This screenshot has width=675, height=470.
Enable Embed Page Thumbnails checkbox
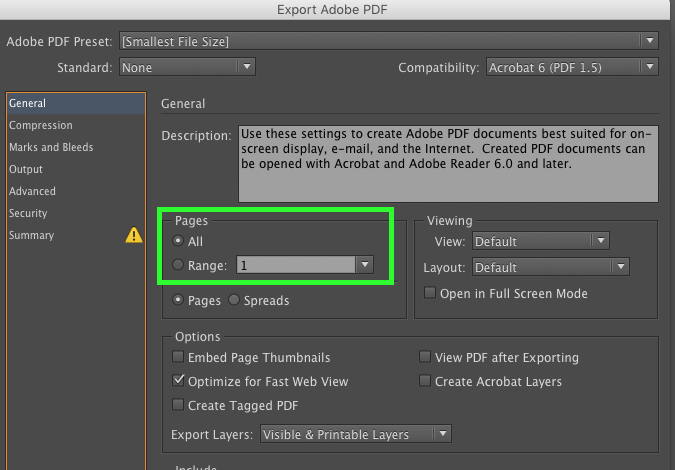coord(178,357)
